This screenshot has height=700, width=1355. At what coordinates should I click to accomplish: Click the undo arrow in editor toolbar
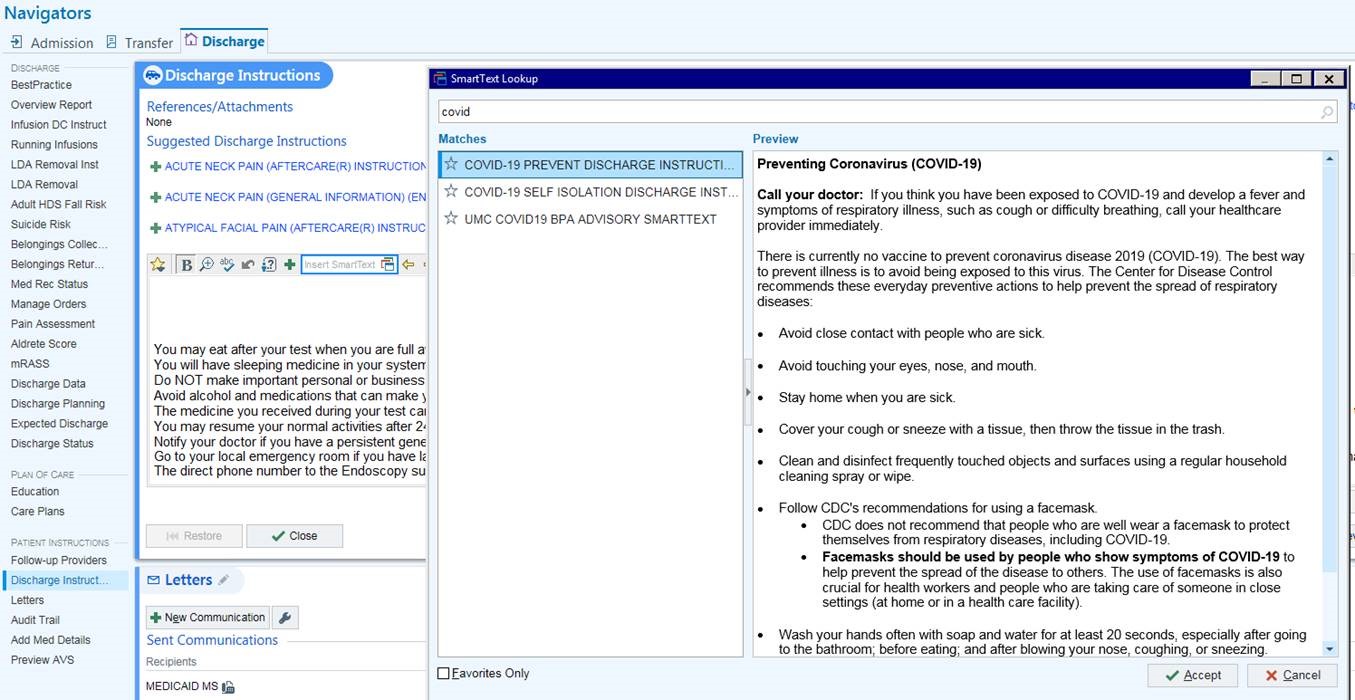[247, 265]
